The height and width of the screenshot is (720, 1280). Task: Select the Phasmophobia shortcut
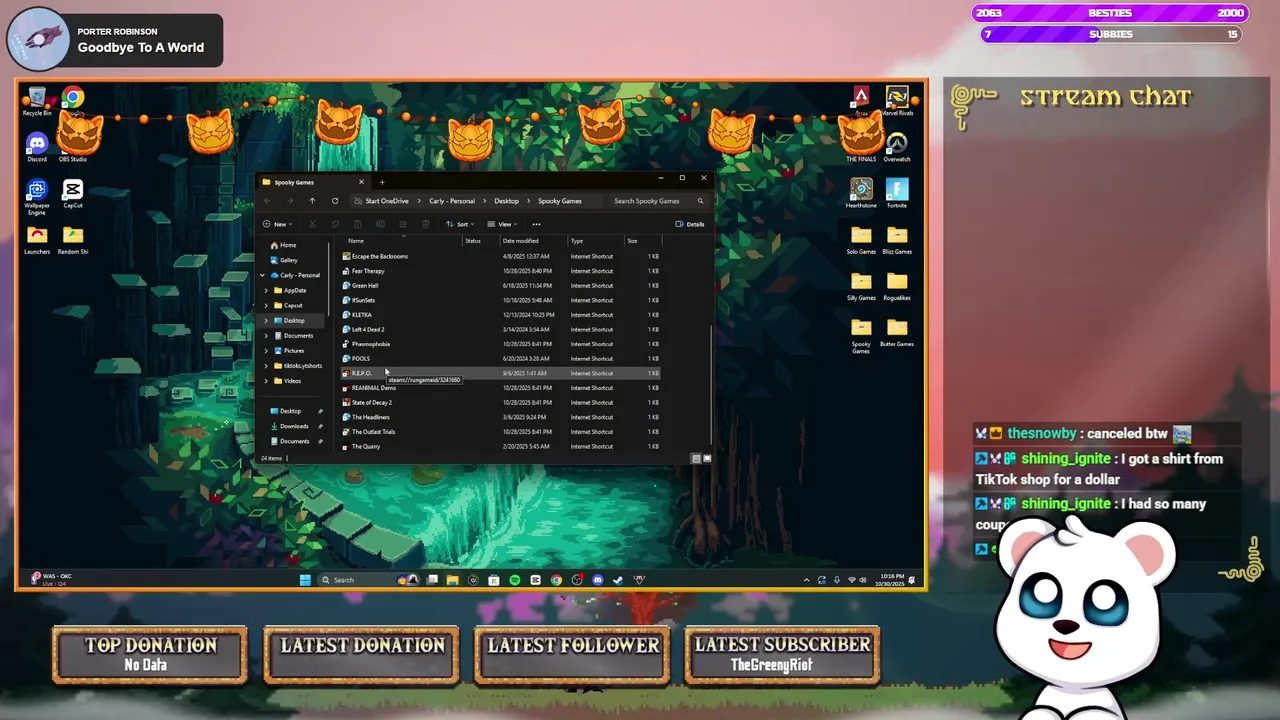click(370, 344)
